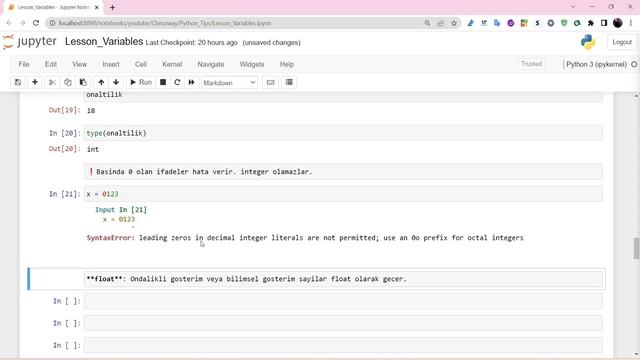Viewport: 640px width, 360px height.
Task: Run the selected cell
Action: pos(140,82)
